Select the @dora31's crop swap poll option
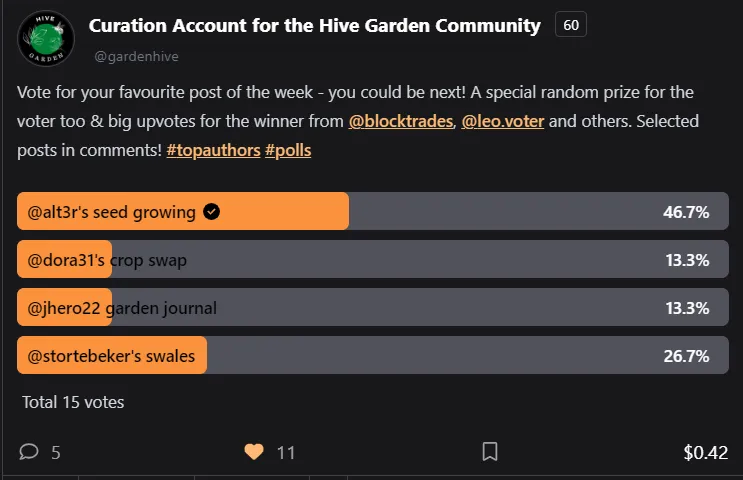The width and height of the screenshot is (743, 480). (x=372, y=259)
